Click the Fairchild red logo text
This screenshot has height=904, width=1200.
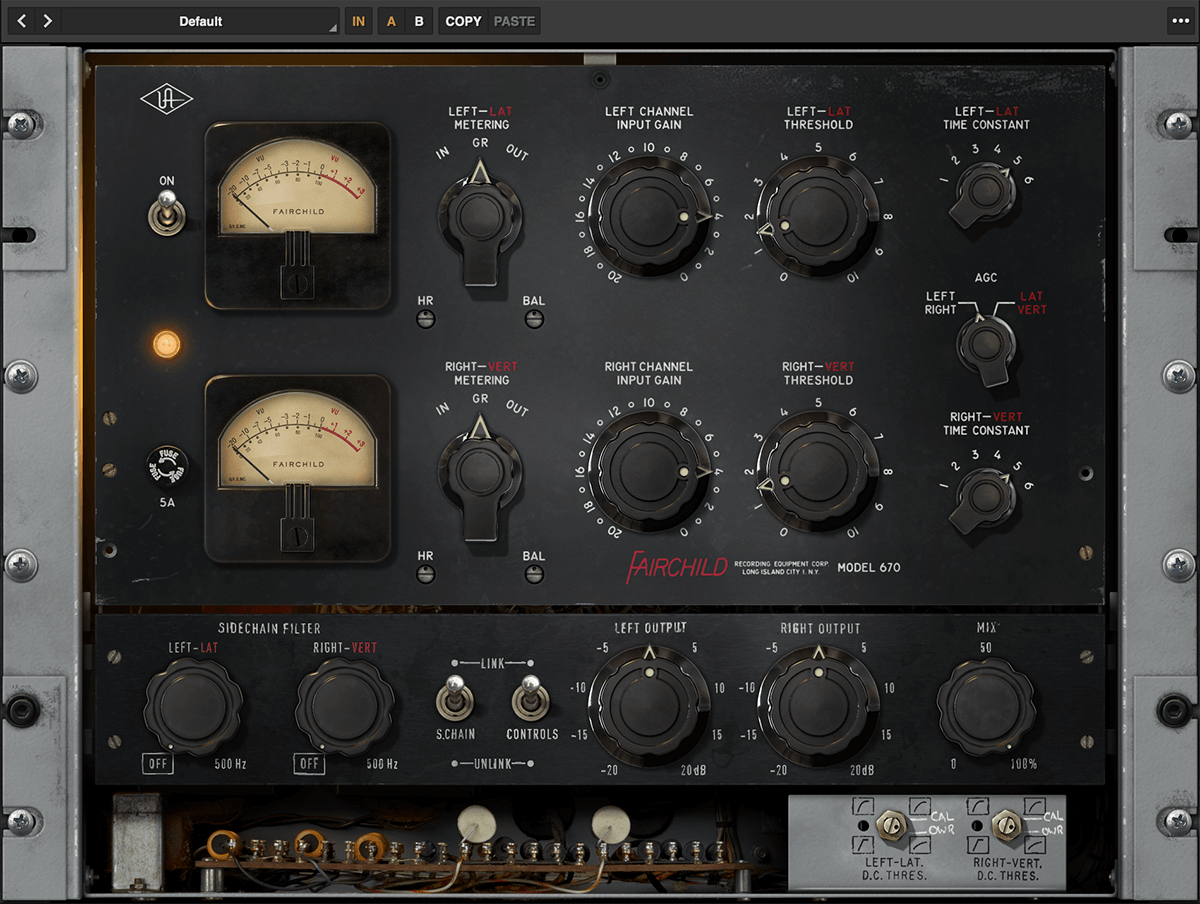(x=677, y=567)
